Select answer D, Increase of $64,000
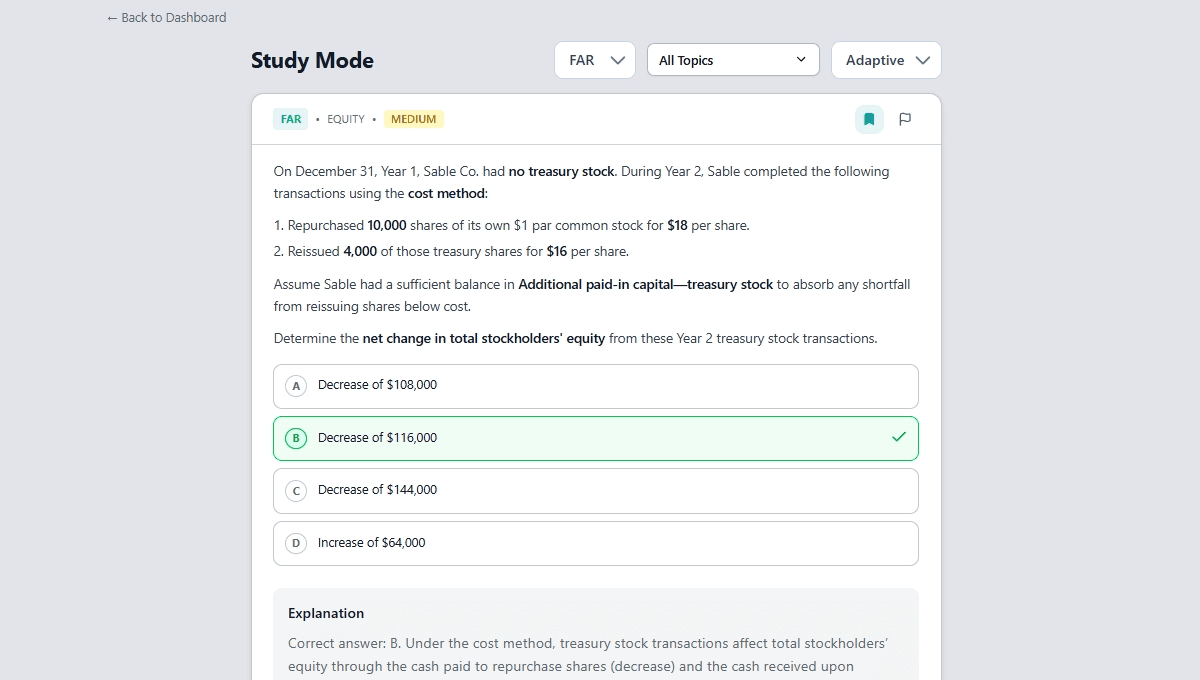This screenshot has width=1200, height=680. coord(595,543)
